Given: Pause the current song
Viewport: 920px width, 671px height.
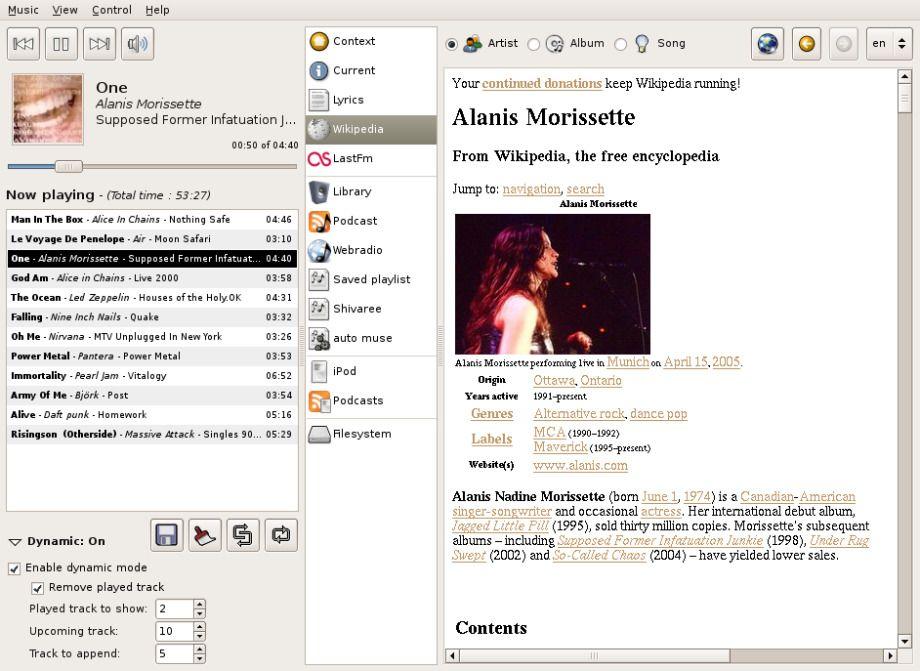Looking at the screenshot, I should tap(61, 43).
